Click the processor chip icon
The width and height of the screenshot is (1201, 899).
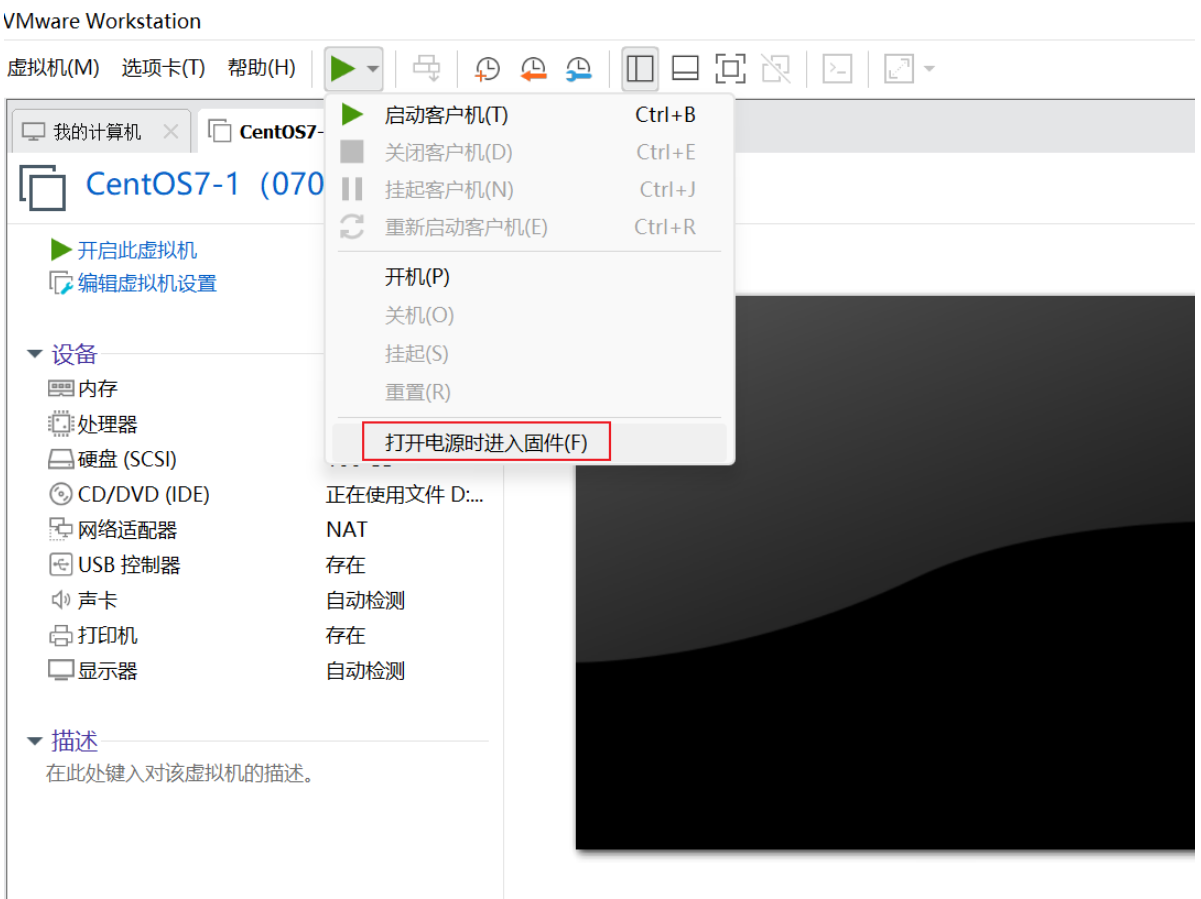(x=61, y=424)
